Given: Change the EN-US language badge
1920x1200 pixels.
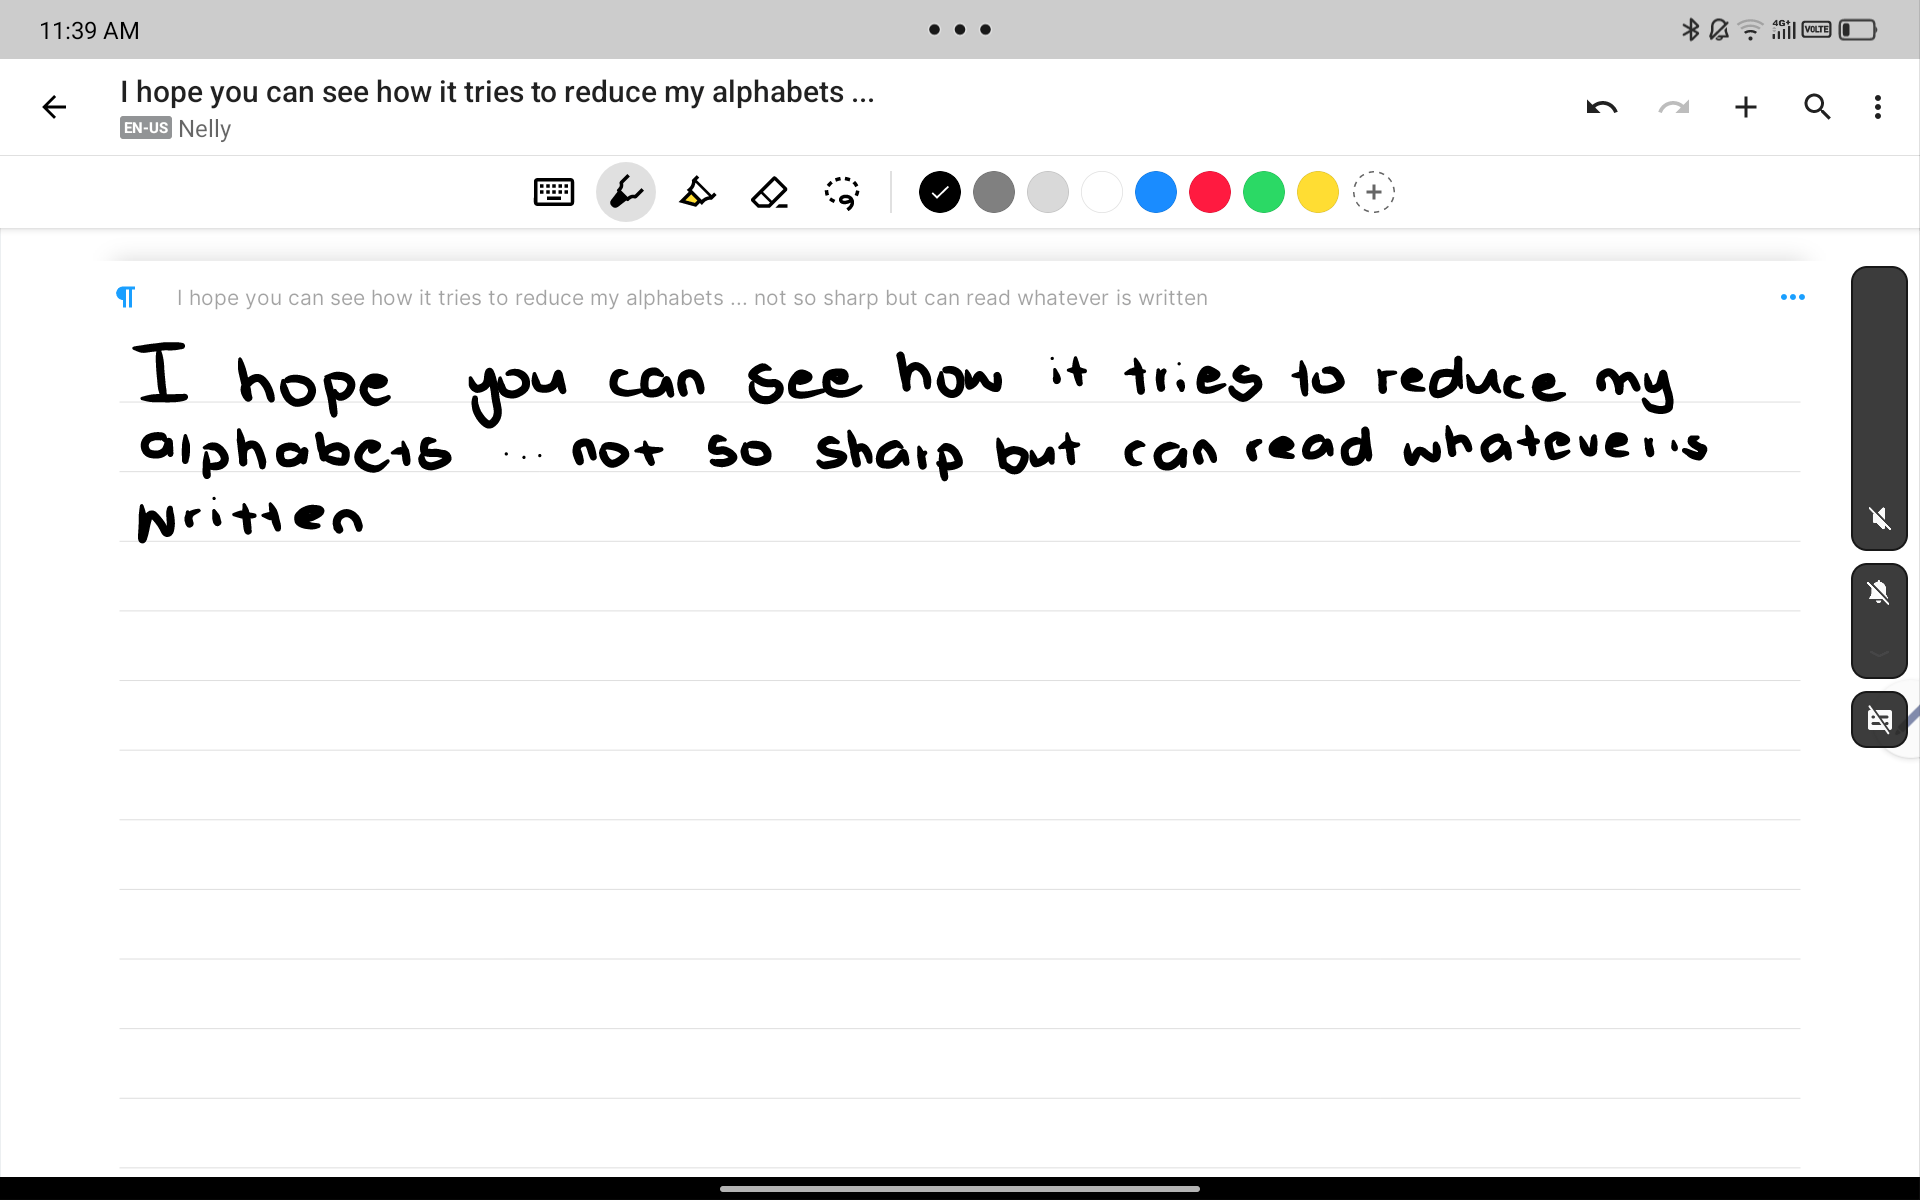Looking at the screenshot, I should pyautogui.click(x=146, y=128).
